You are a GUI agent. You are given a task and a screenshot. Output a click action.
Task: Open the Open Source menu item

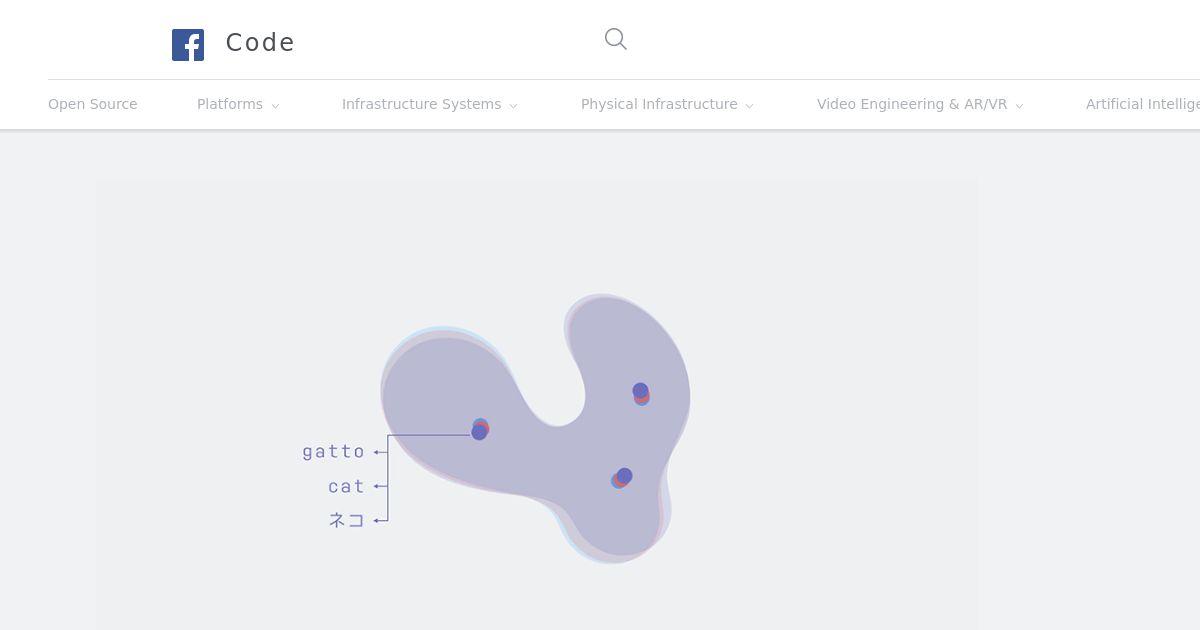click(x=93, y=104)
